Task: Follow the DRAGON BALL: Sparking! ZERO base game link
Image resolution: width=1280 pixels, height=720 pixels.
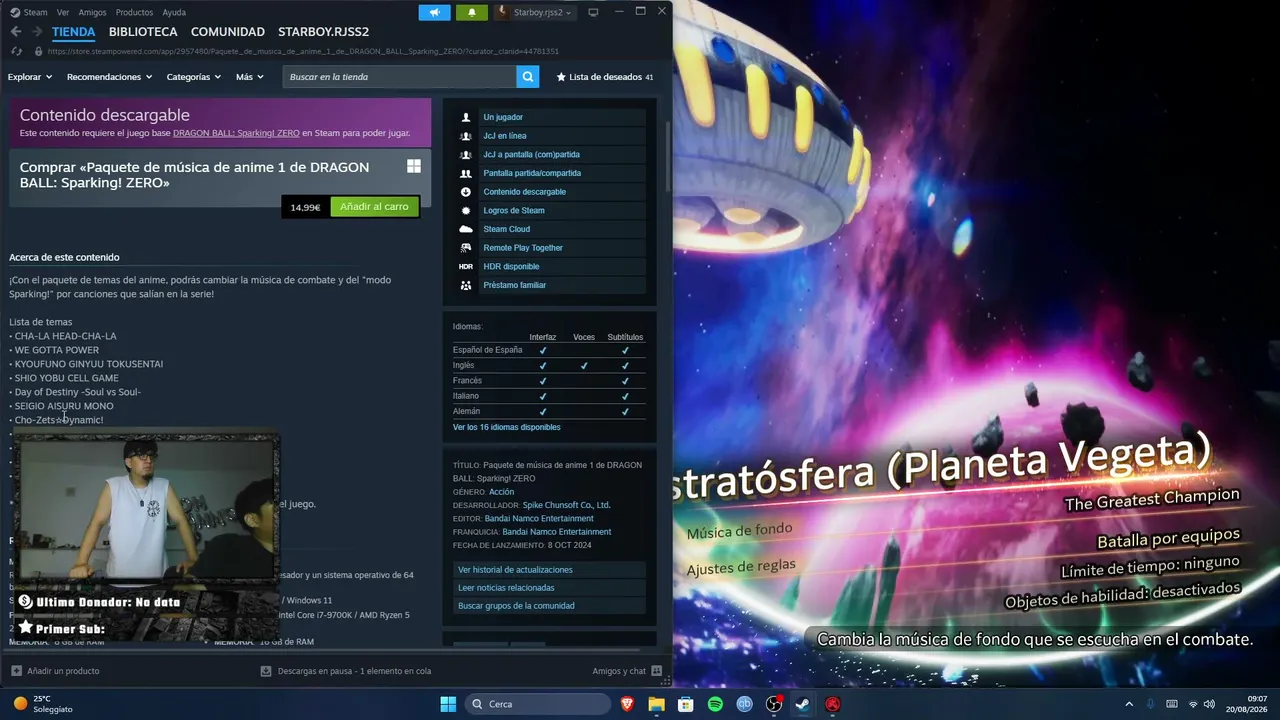Action: (236, 133)
